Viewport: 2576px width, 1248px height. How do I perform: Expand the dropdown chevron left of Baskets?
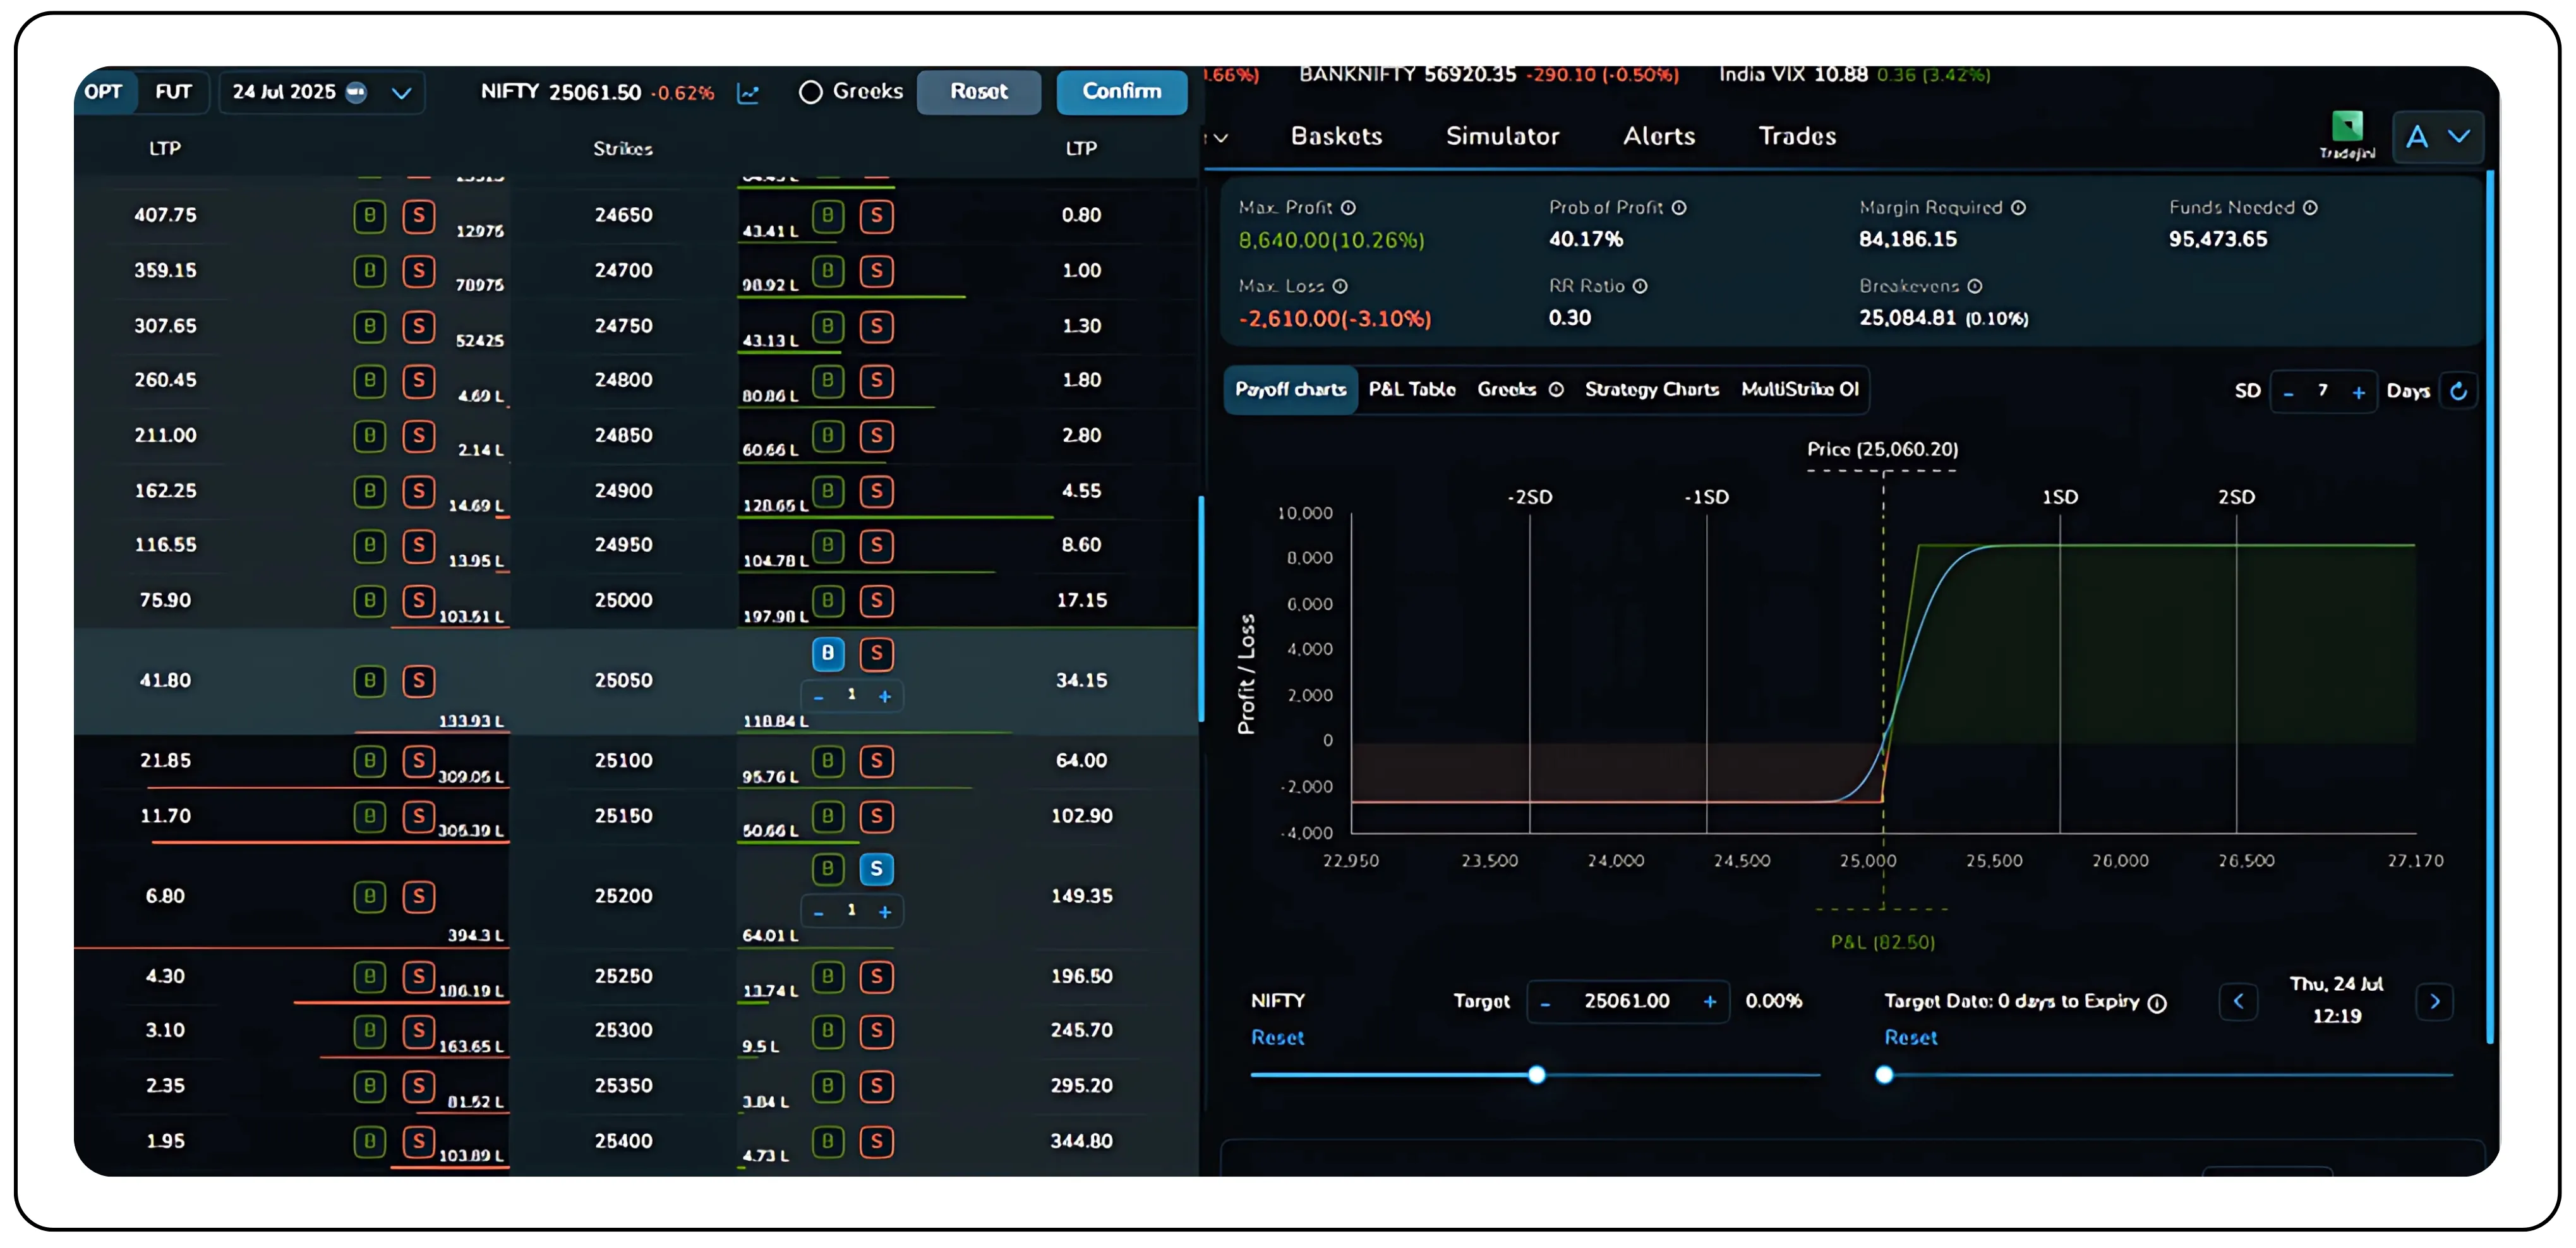click(x=1222, y=137)
